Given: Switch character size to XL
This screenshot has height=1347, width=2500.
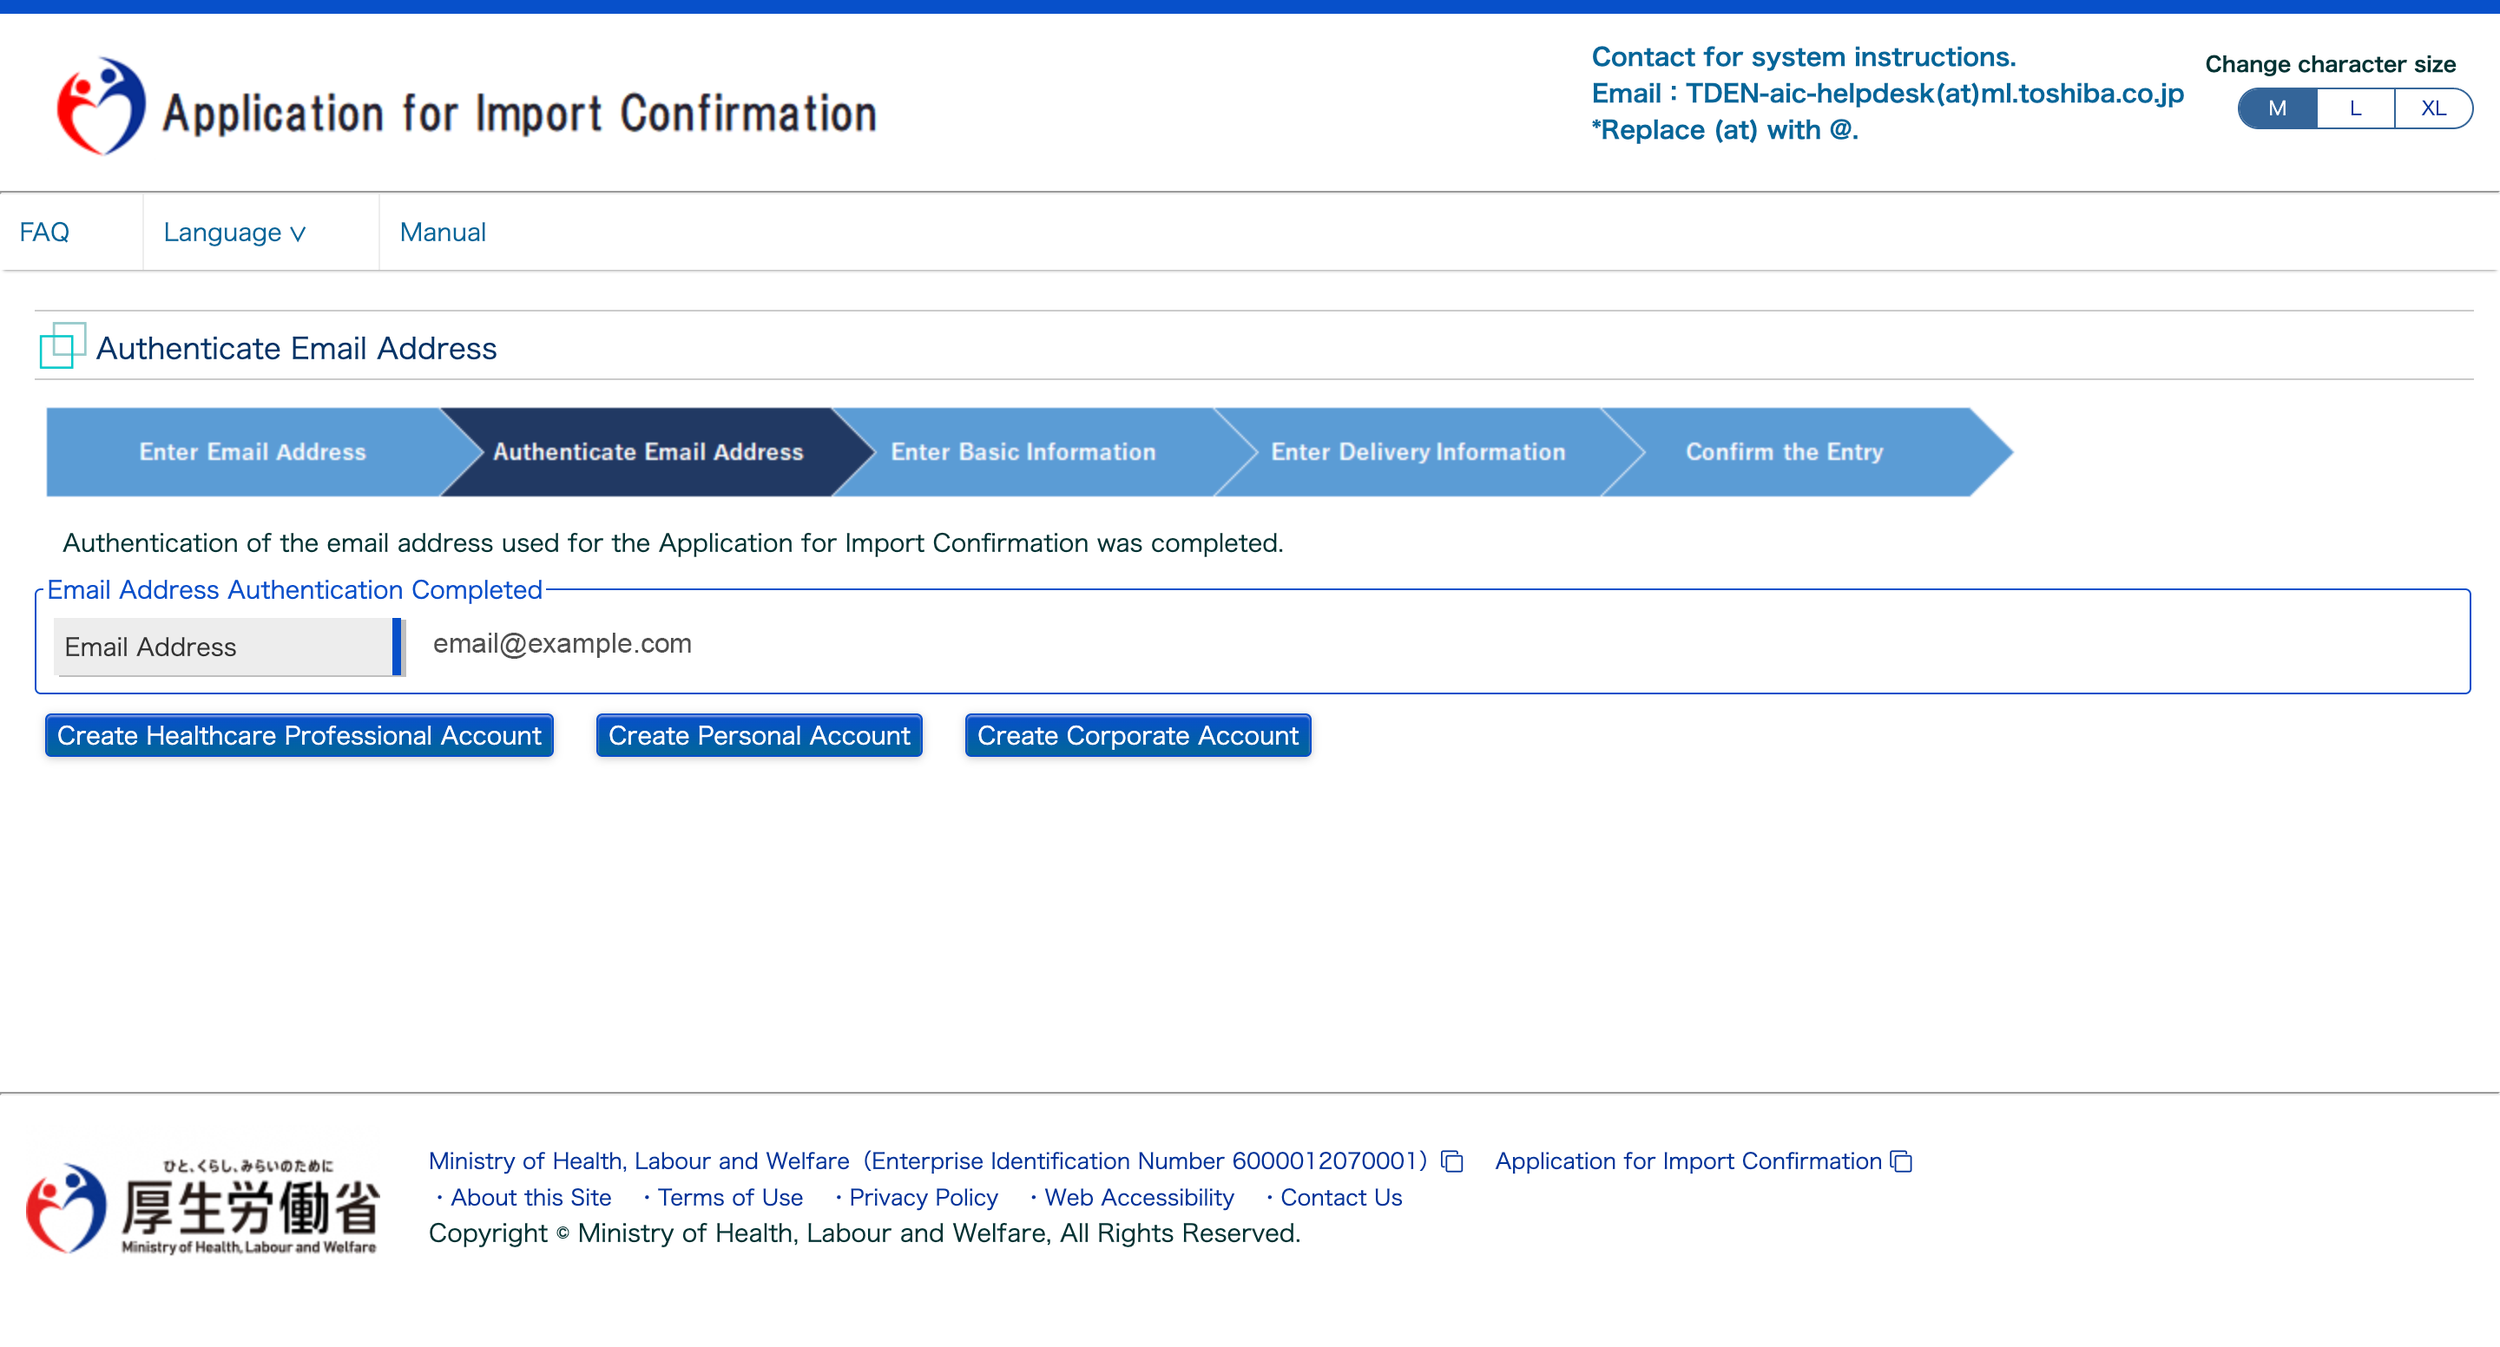Looking at the screenshot, I should point(2432,108).
